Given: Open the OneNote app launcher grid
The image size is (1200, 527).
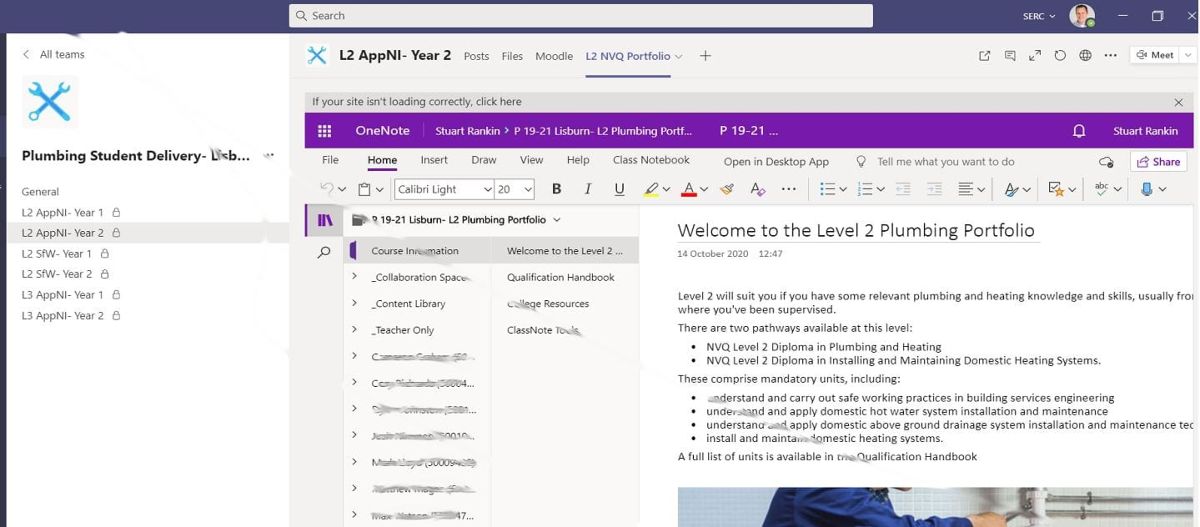Looking at the screenshot, I should coord(324,131).
